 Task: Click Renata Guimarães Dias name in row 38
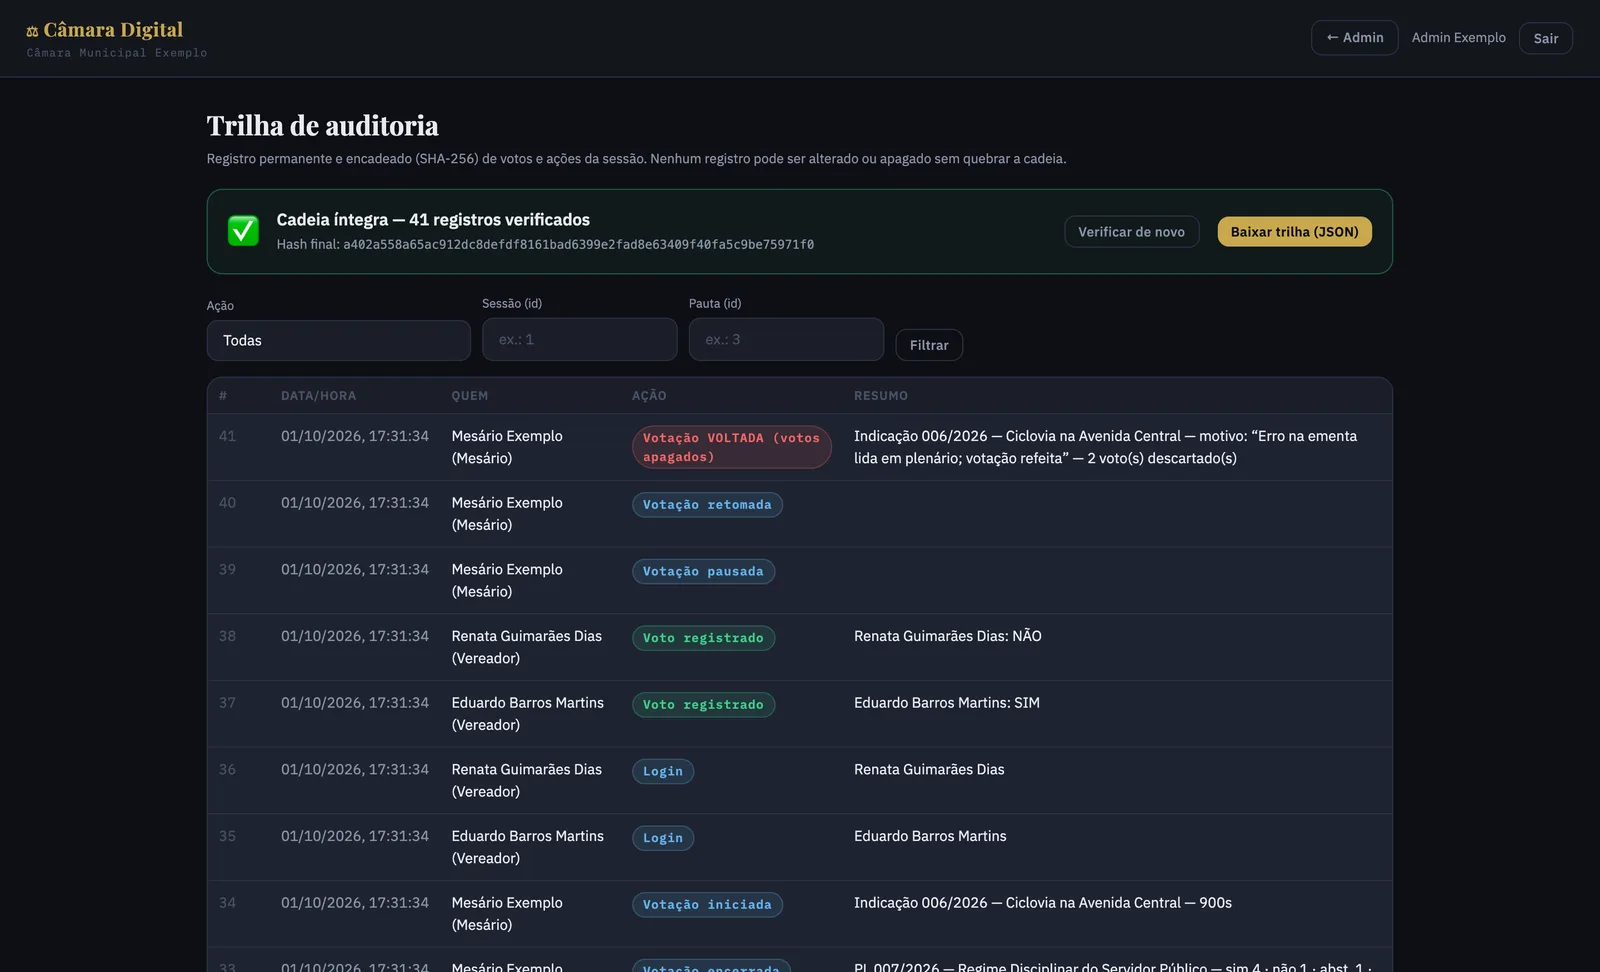tap(527, 636)
